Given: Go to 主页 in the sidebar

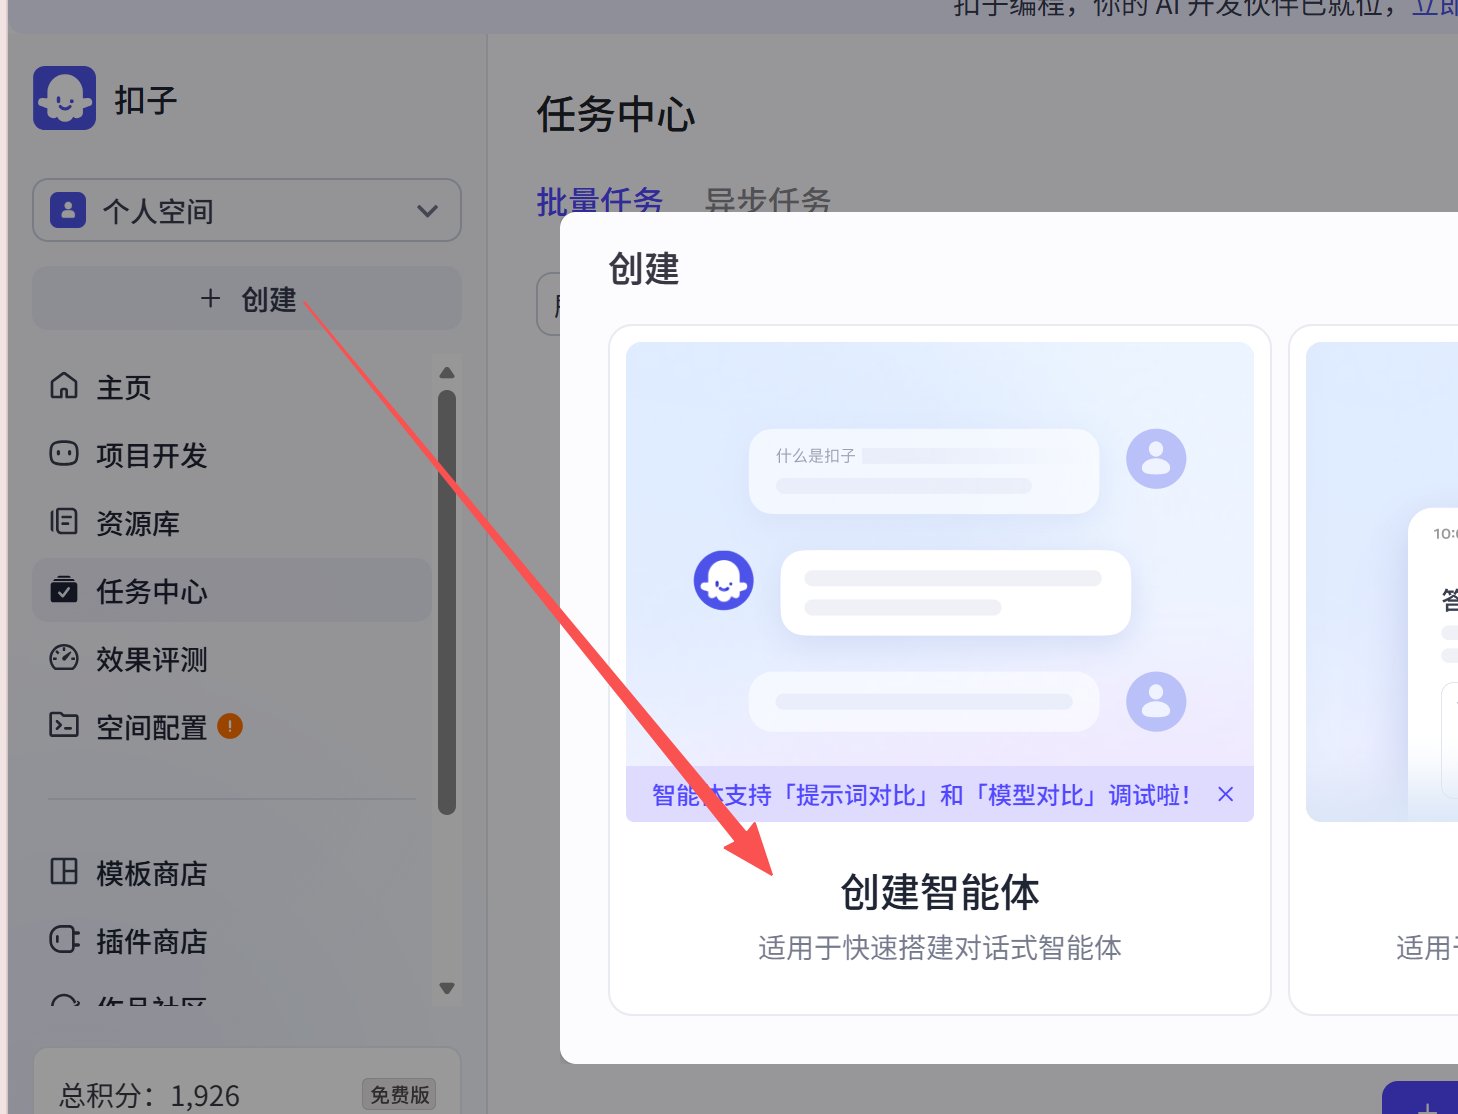Looking at the screenshot, I should (x=232, y=387).
